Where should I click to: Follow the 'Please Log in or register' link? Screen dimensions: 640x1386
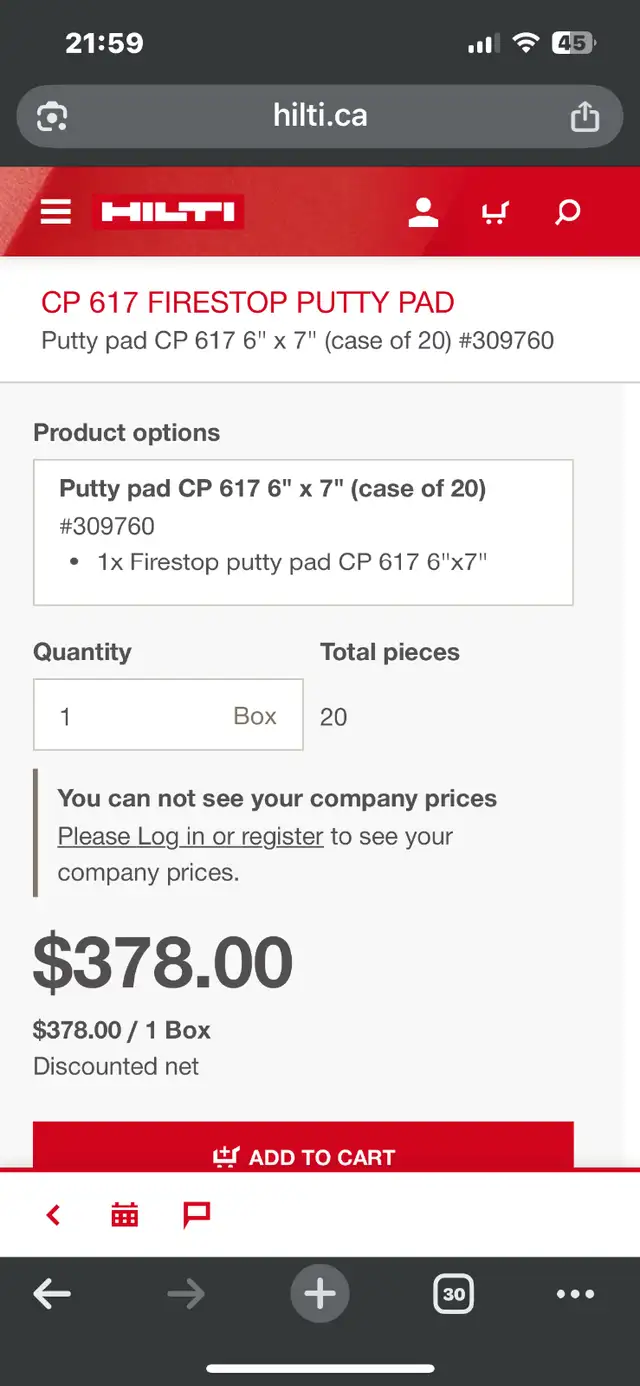pyautogui.click(x=190, y=836)
